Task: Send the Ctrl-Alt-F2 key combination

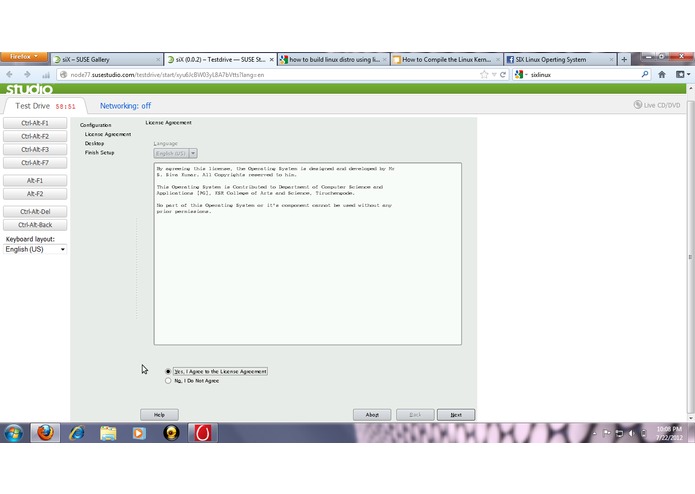Action: coord(35,136)
